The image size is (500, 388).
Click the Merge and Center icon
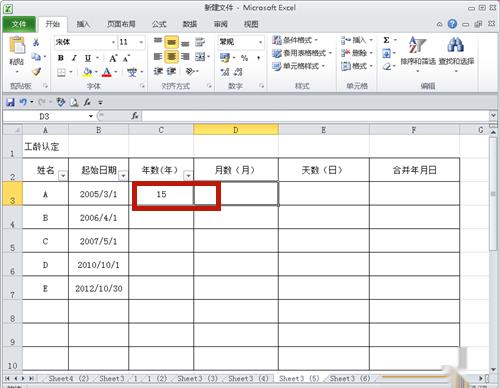tap(200, 57)
